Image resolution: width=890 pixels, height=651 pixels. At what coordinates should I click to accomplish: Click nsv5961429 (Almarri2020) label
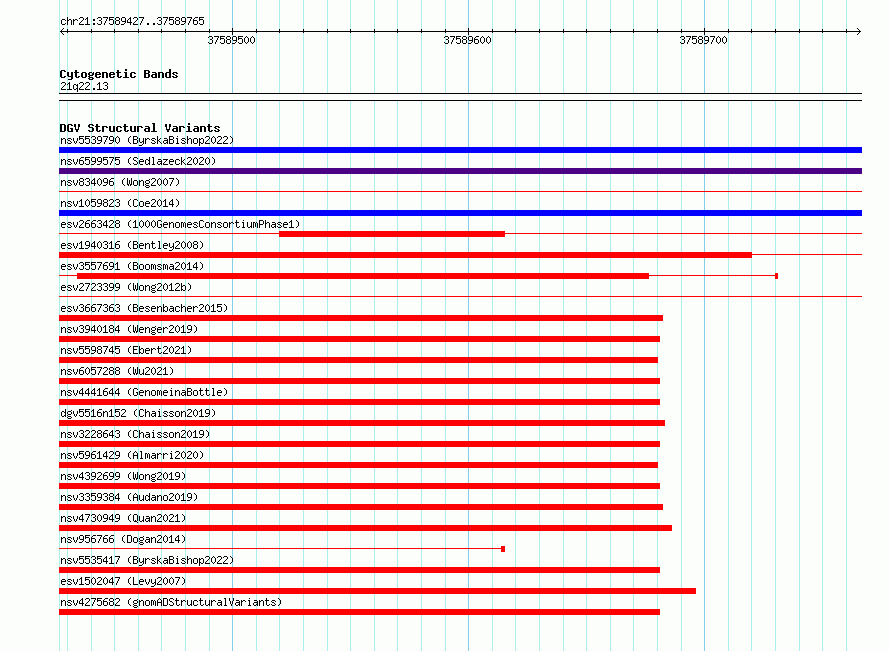(x=132, y=455)
